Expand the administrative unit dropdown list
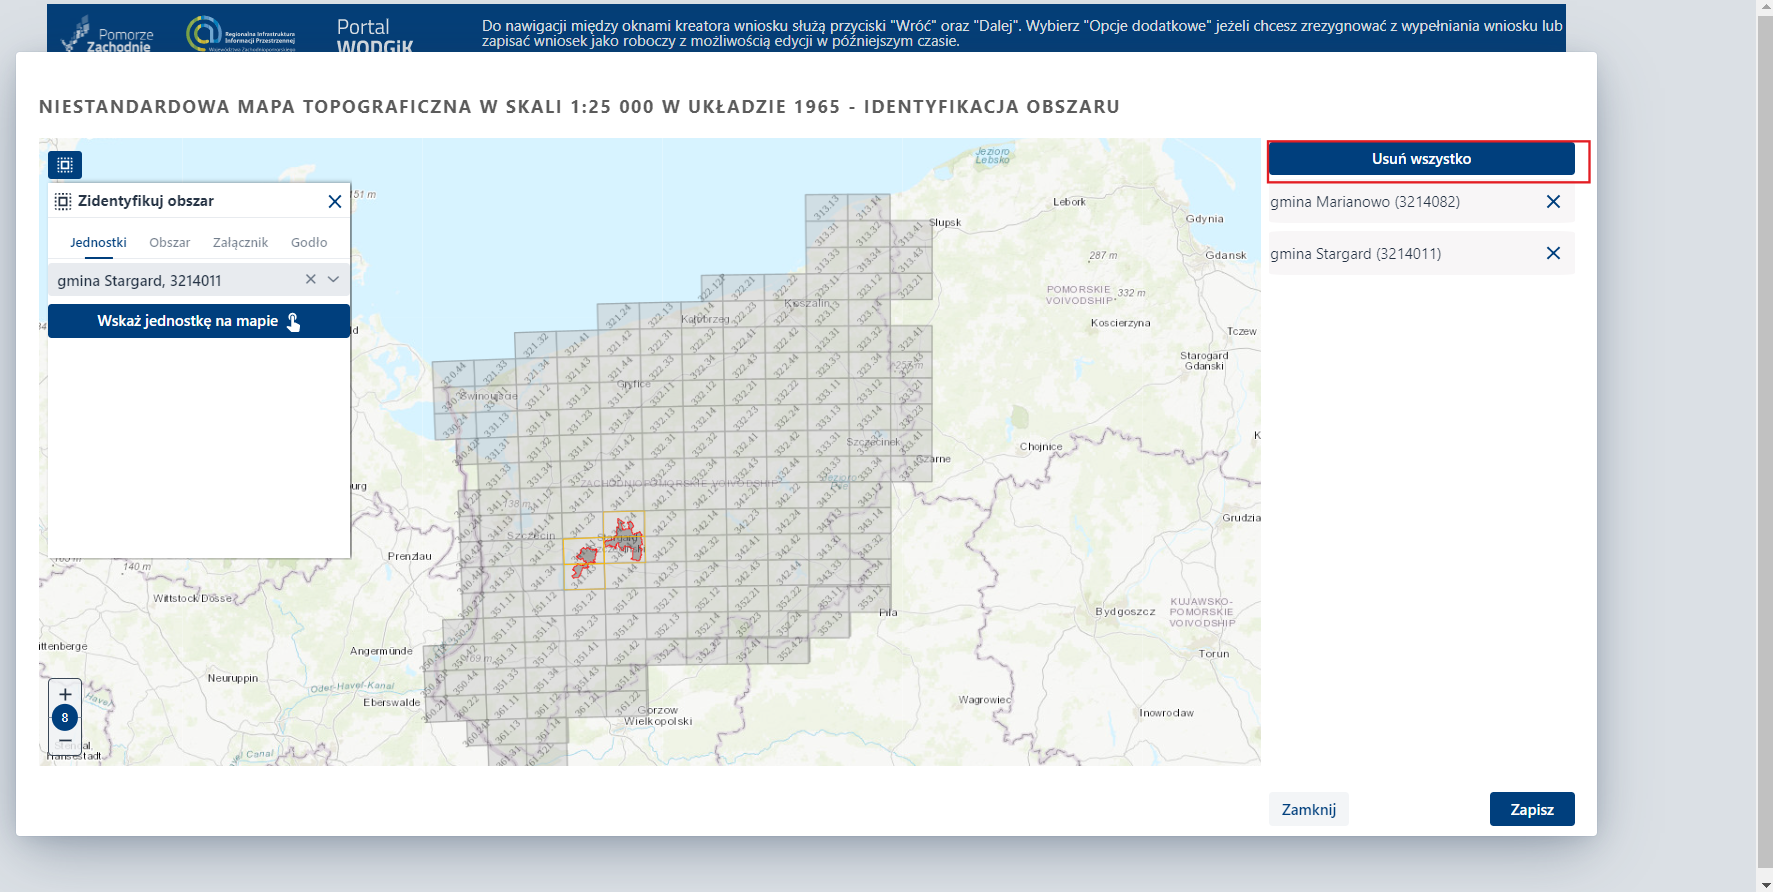The width and height of the screenshot is (1773, 892). pos(334,280)
